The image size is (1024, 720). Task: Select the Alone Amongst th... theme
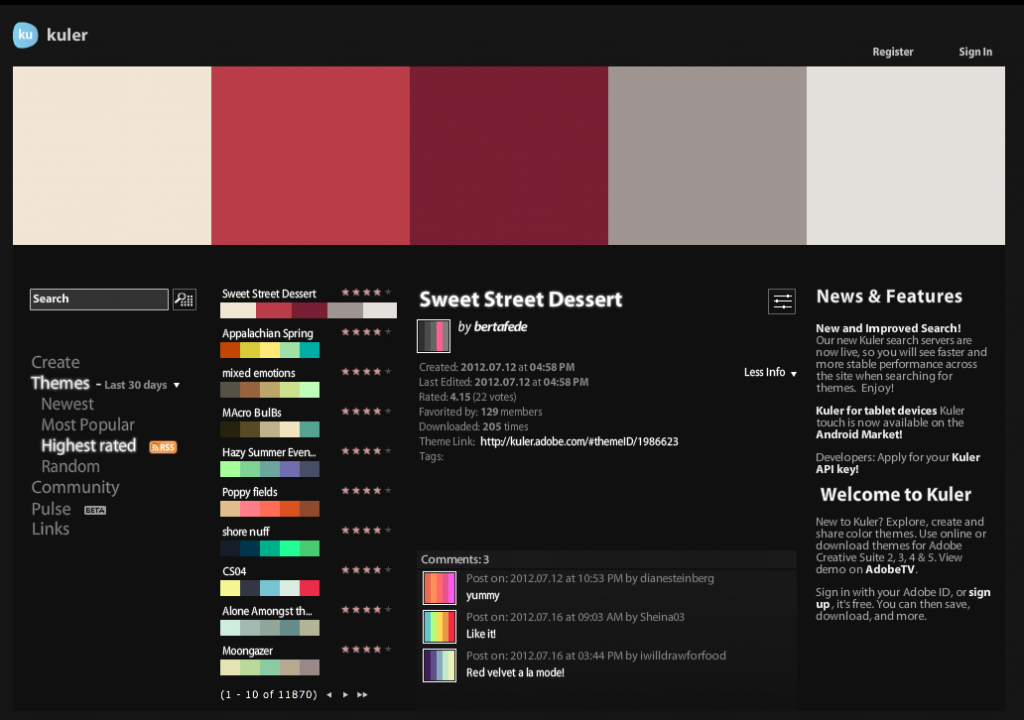pos(267,611)
